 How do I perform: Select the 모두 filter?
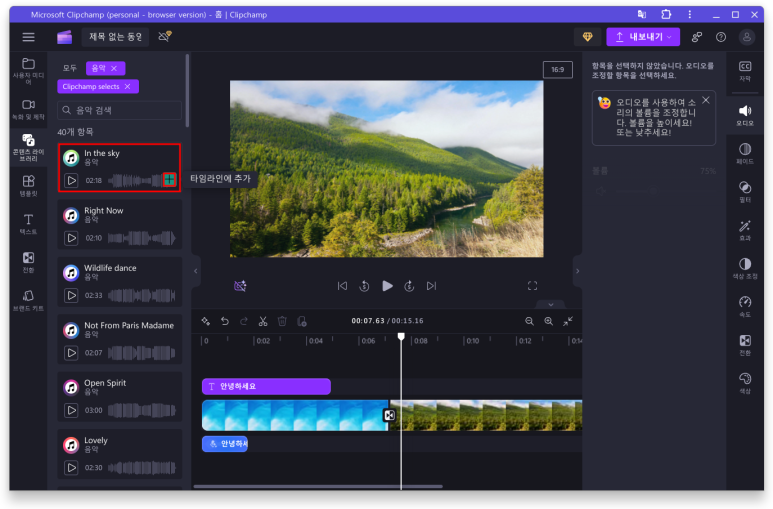click(x=70, y=68)
